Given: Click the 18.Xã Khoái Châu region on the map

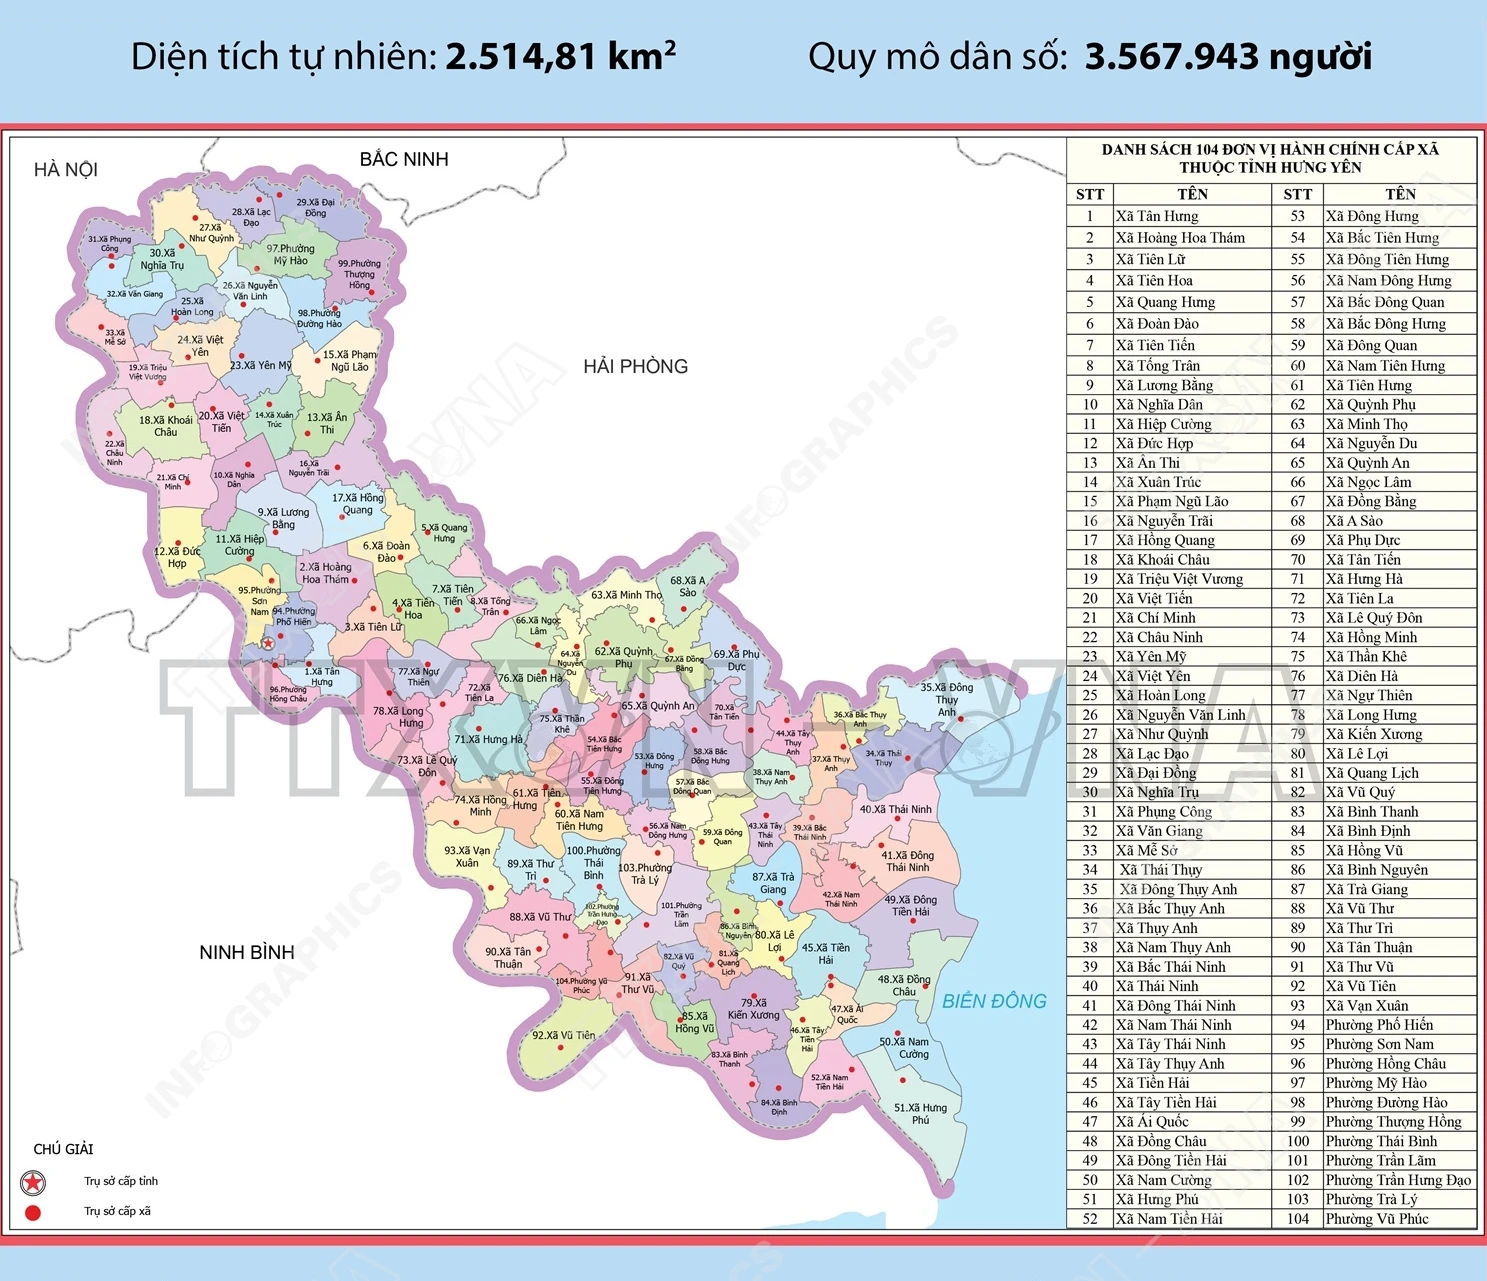Looking at the screenshot, I should click(165, 426).
